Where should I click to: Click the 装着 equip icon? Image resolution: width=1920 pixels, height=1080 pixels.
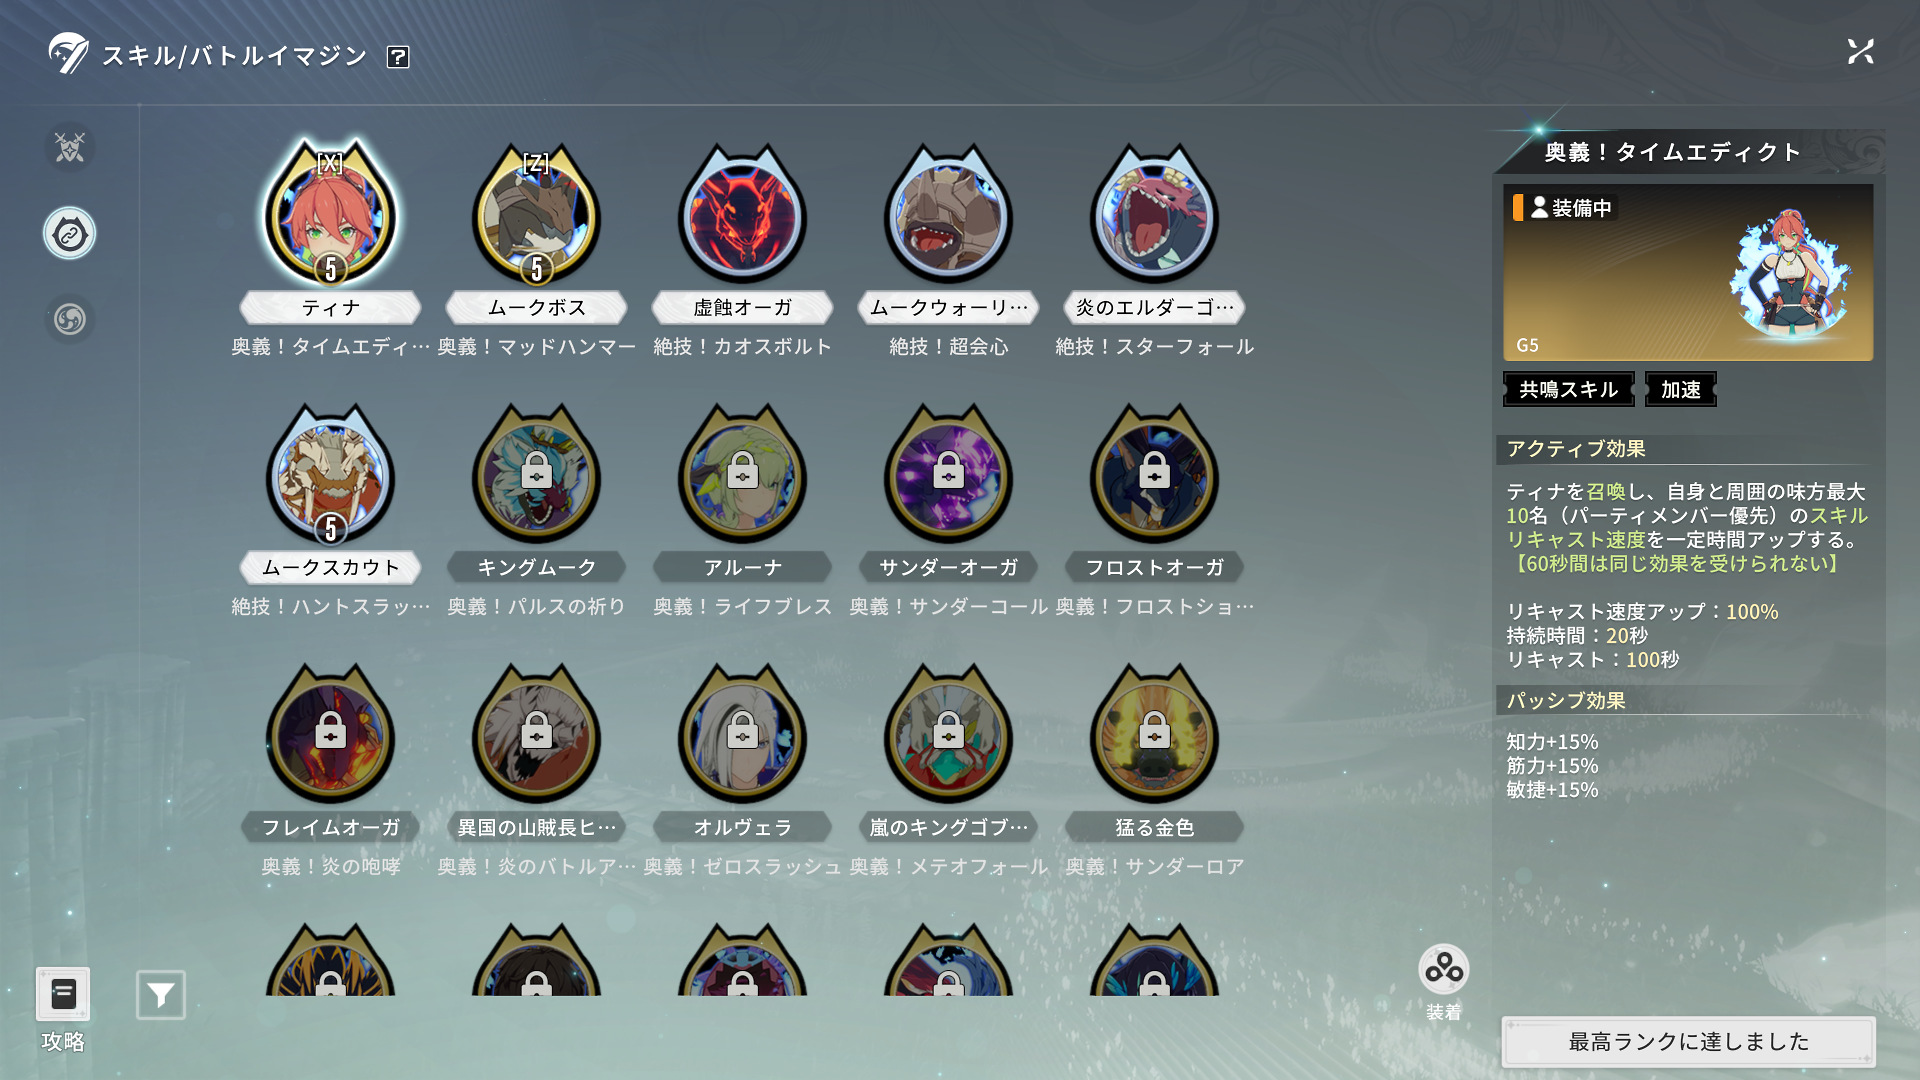pos(1443,969)
